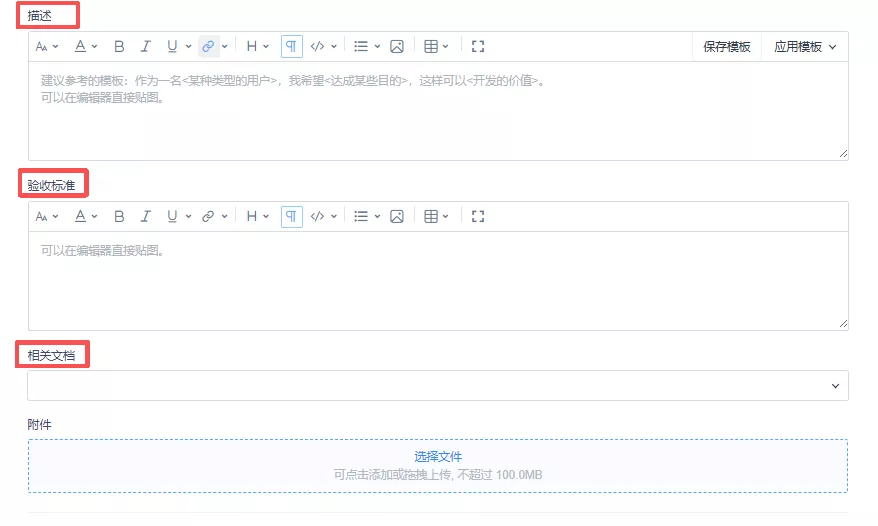This screenshot has height=526, width=878.
Task: Expand underline options arrow in 描述 editor
Action: (x=188, y=46)
